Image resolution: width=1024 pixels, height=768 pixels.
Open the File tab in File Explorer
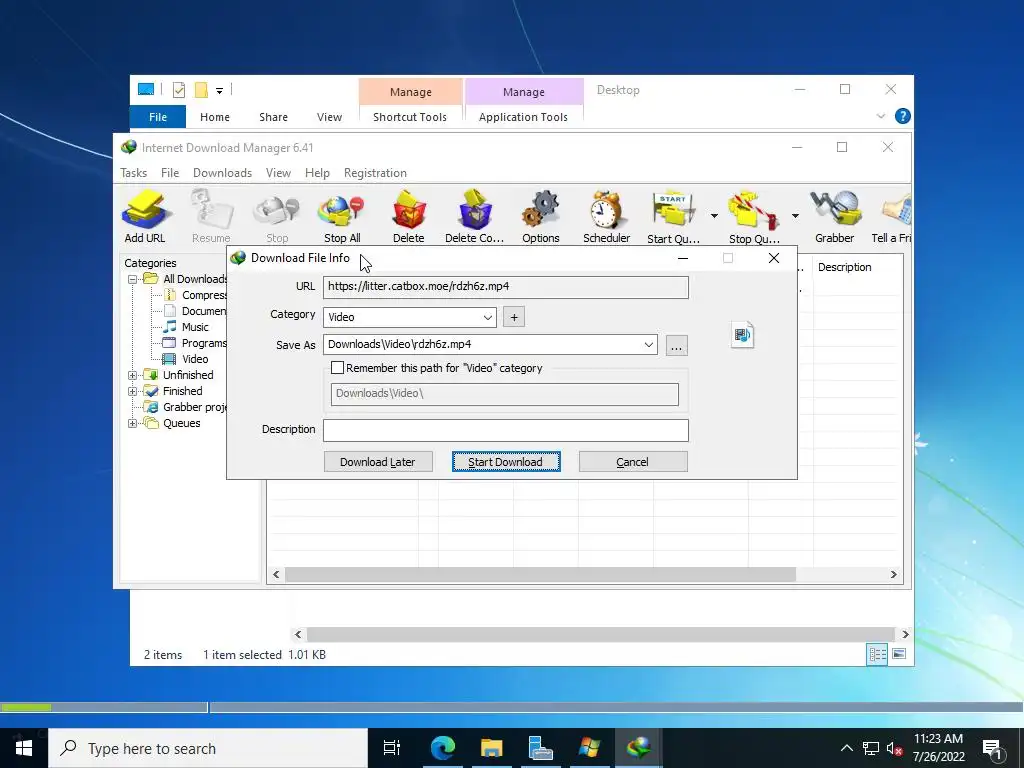click(x=158, y=117)
